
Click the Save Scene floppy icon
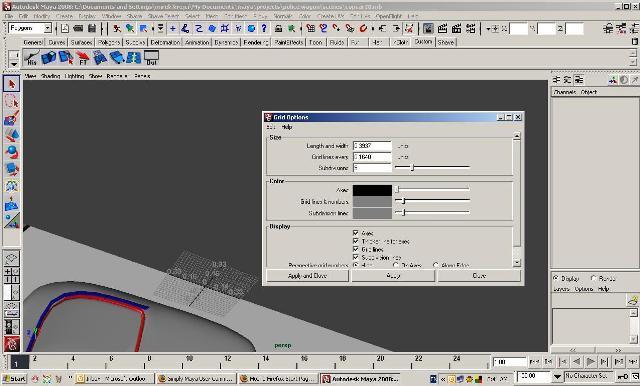click(92, 28)
